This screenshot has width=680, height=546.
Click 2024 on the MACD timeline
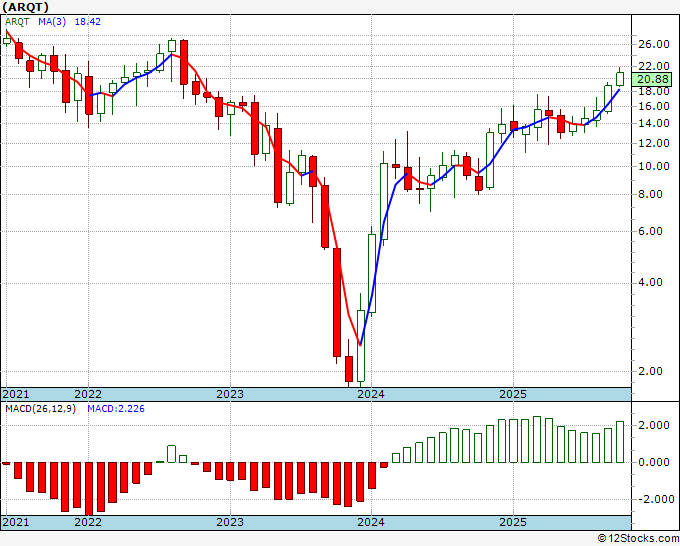pyautogui.click(x=371, y=522)
